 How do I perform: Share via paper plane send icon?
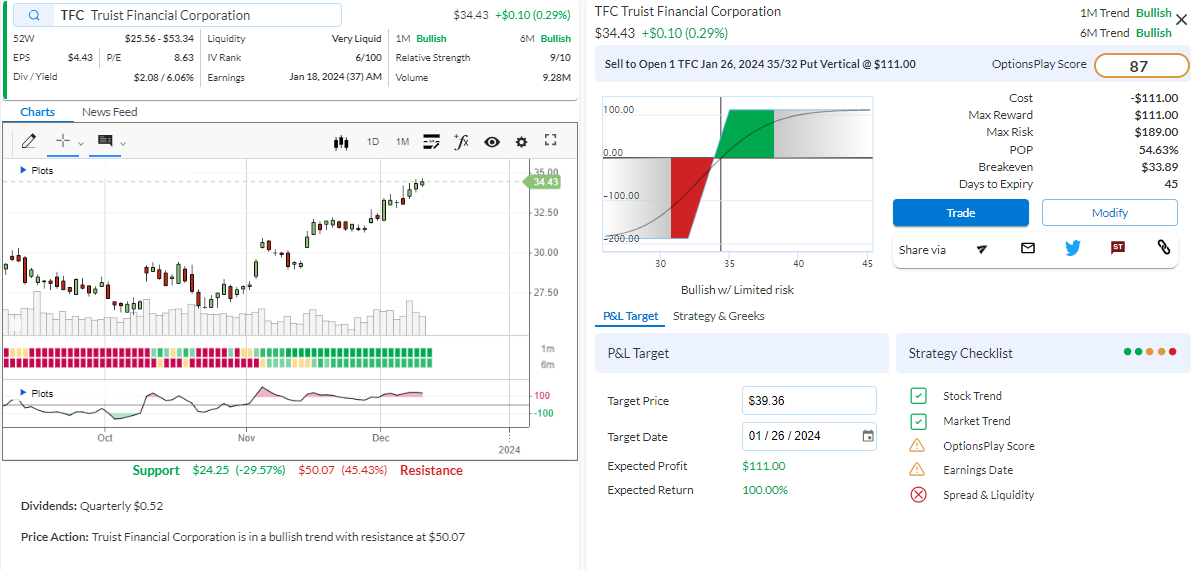(x=982, y=248)
